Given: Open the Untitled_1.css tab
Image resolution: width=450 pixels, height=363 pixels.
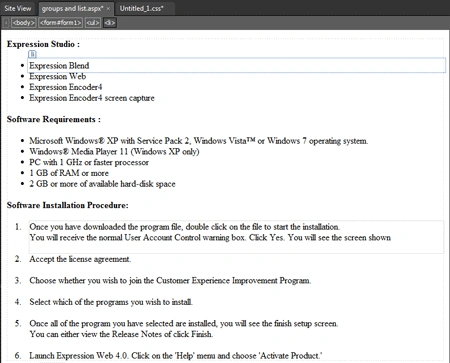Looking at the screenshot, I should point(141,8).
